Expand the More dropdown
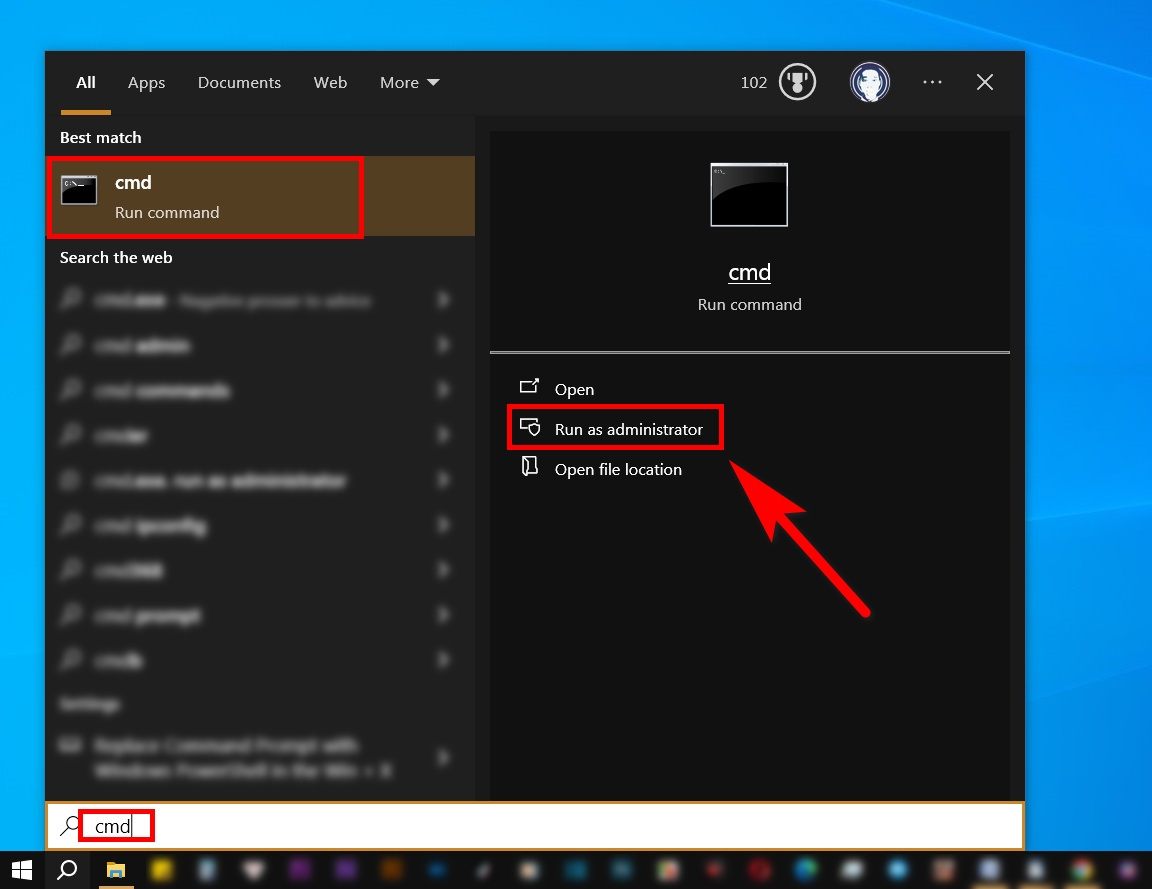The height and width of the screenshot is (889, 1152). pos(409,82)
